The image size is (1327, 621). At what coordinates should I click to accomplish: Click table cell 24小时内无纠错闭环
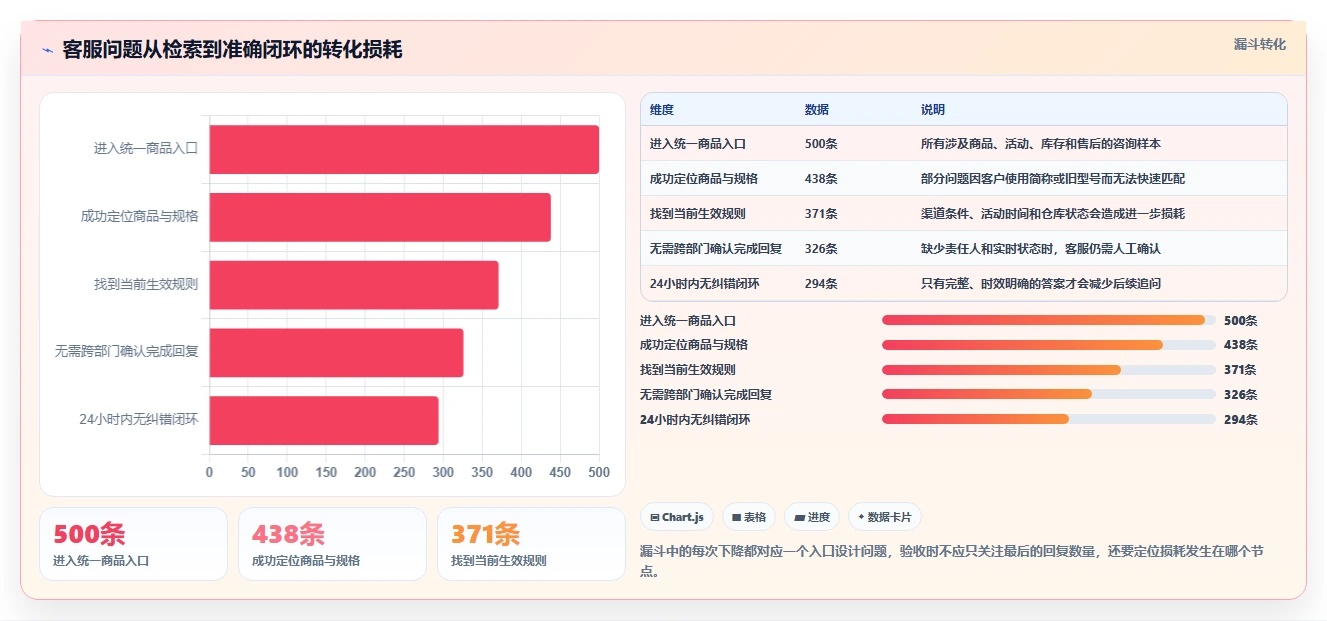(x=705, y=284)
